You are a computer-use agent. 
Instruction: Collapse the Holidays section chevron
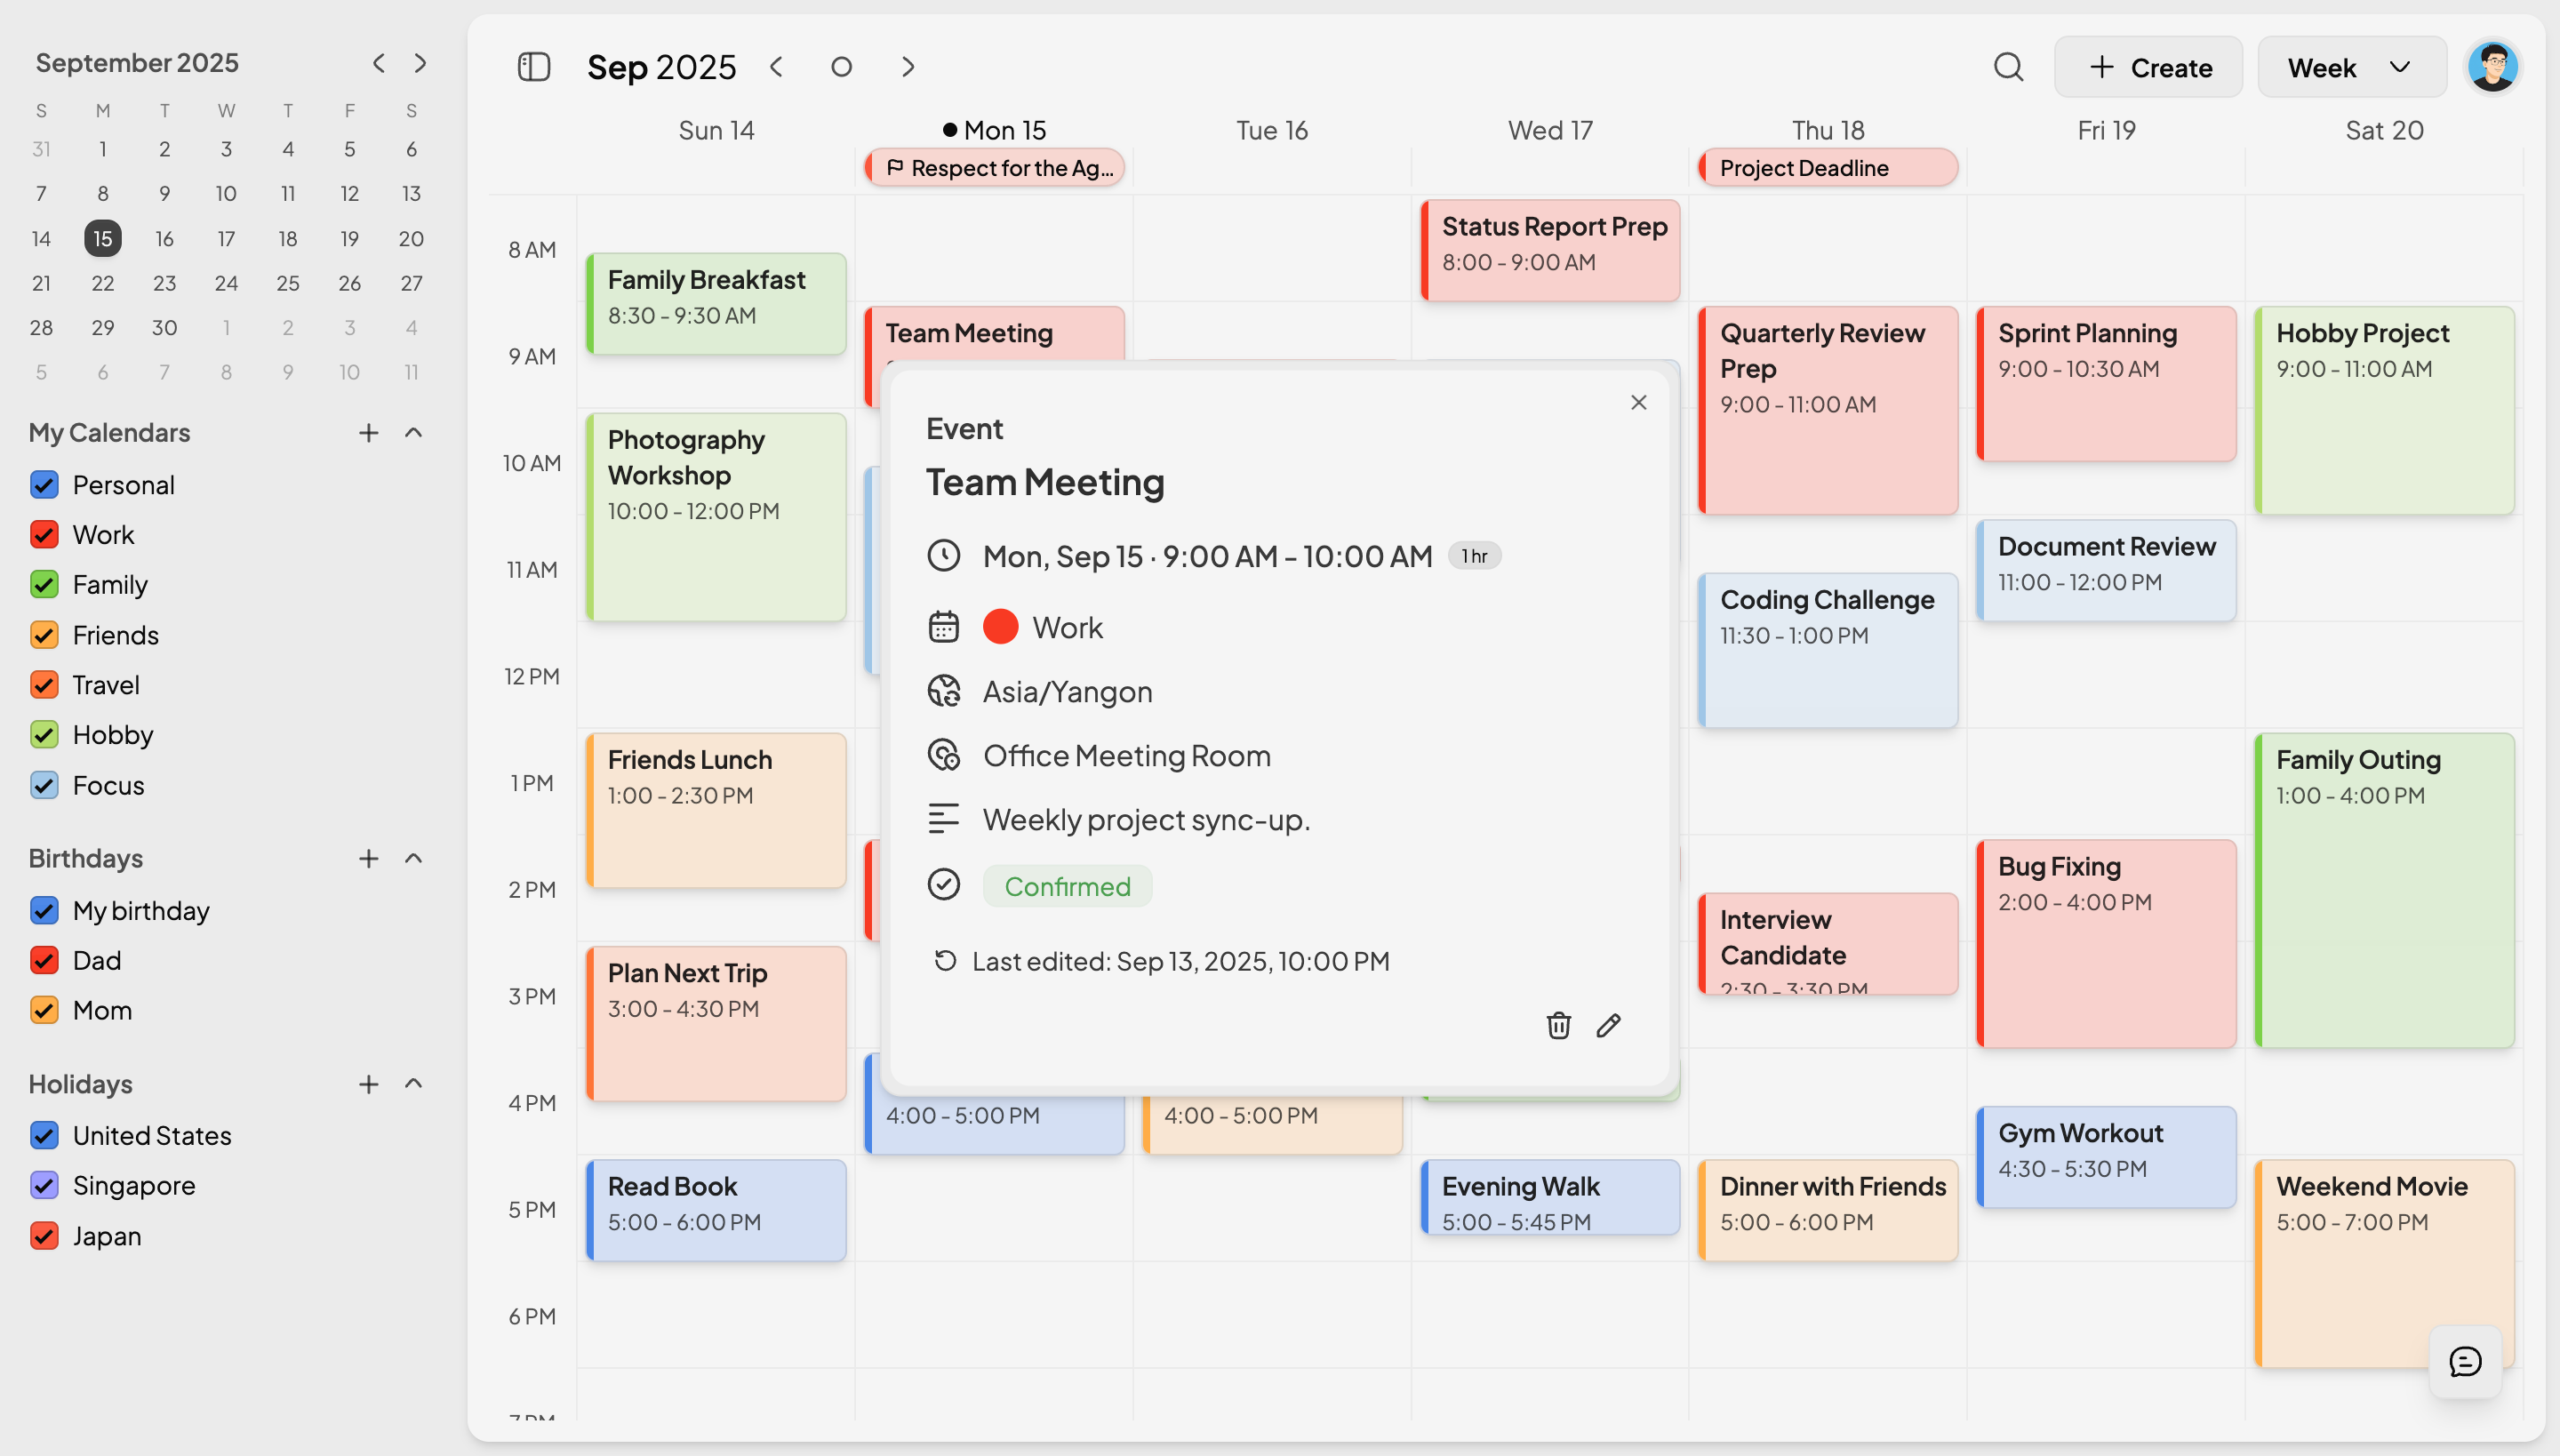tap(413, 1083)
